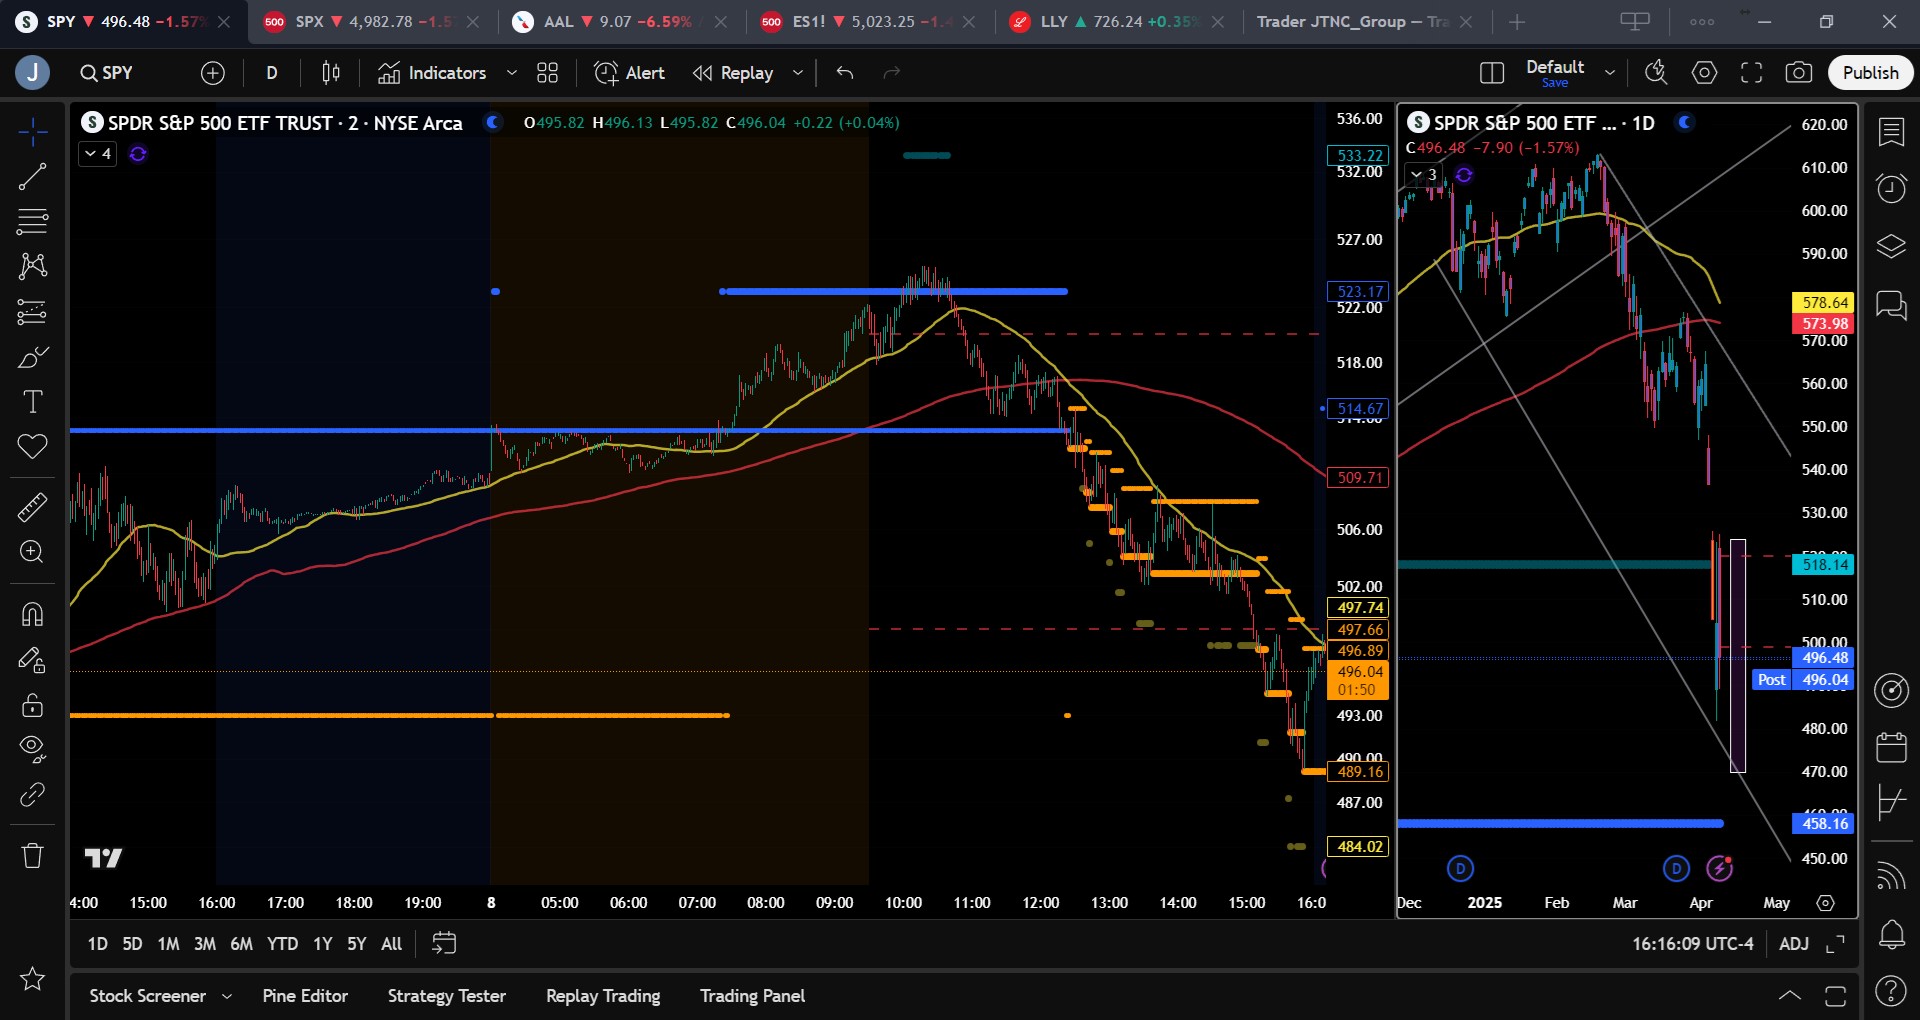This screenshot has height=1020, width=1920.
Task: Select the 5D date range
Action: [132, 944]
